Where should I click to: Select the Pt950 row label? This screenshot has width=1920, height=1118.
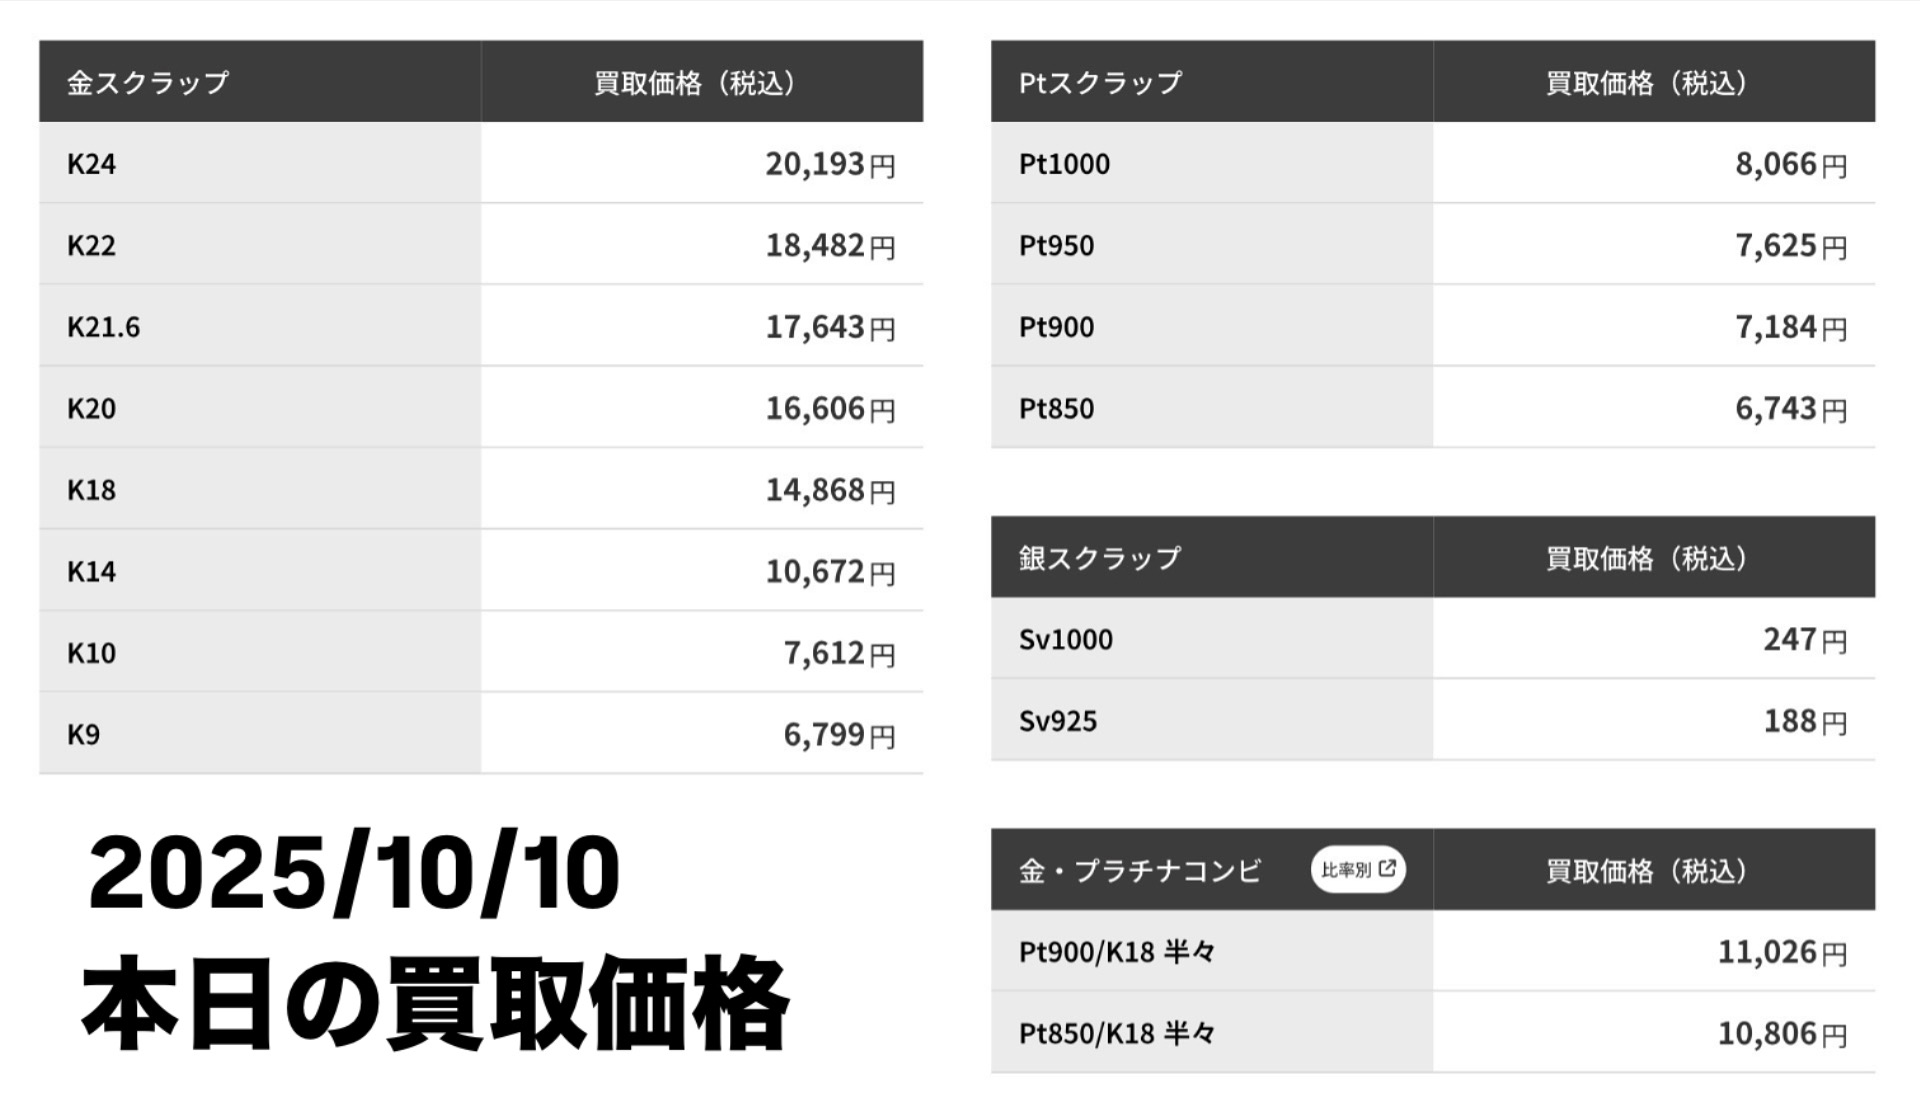1056,246
